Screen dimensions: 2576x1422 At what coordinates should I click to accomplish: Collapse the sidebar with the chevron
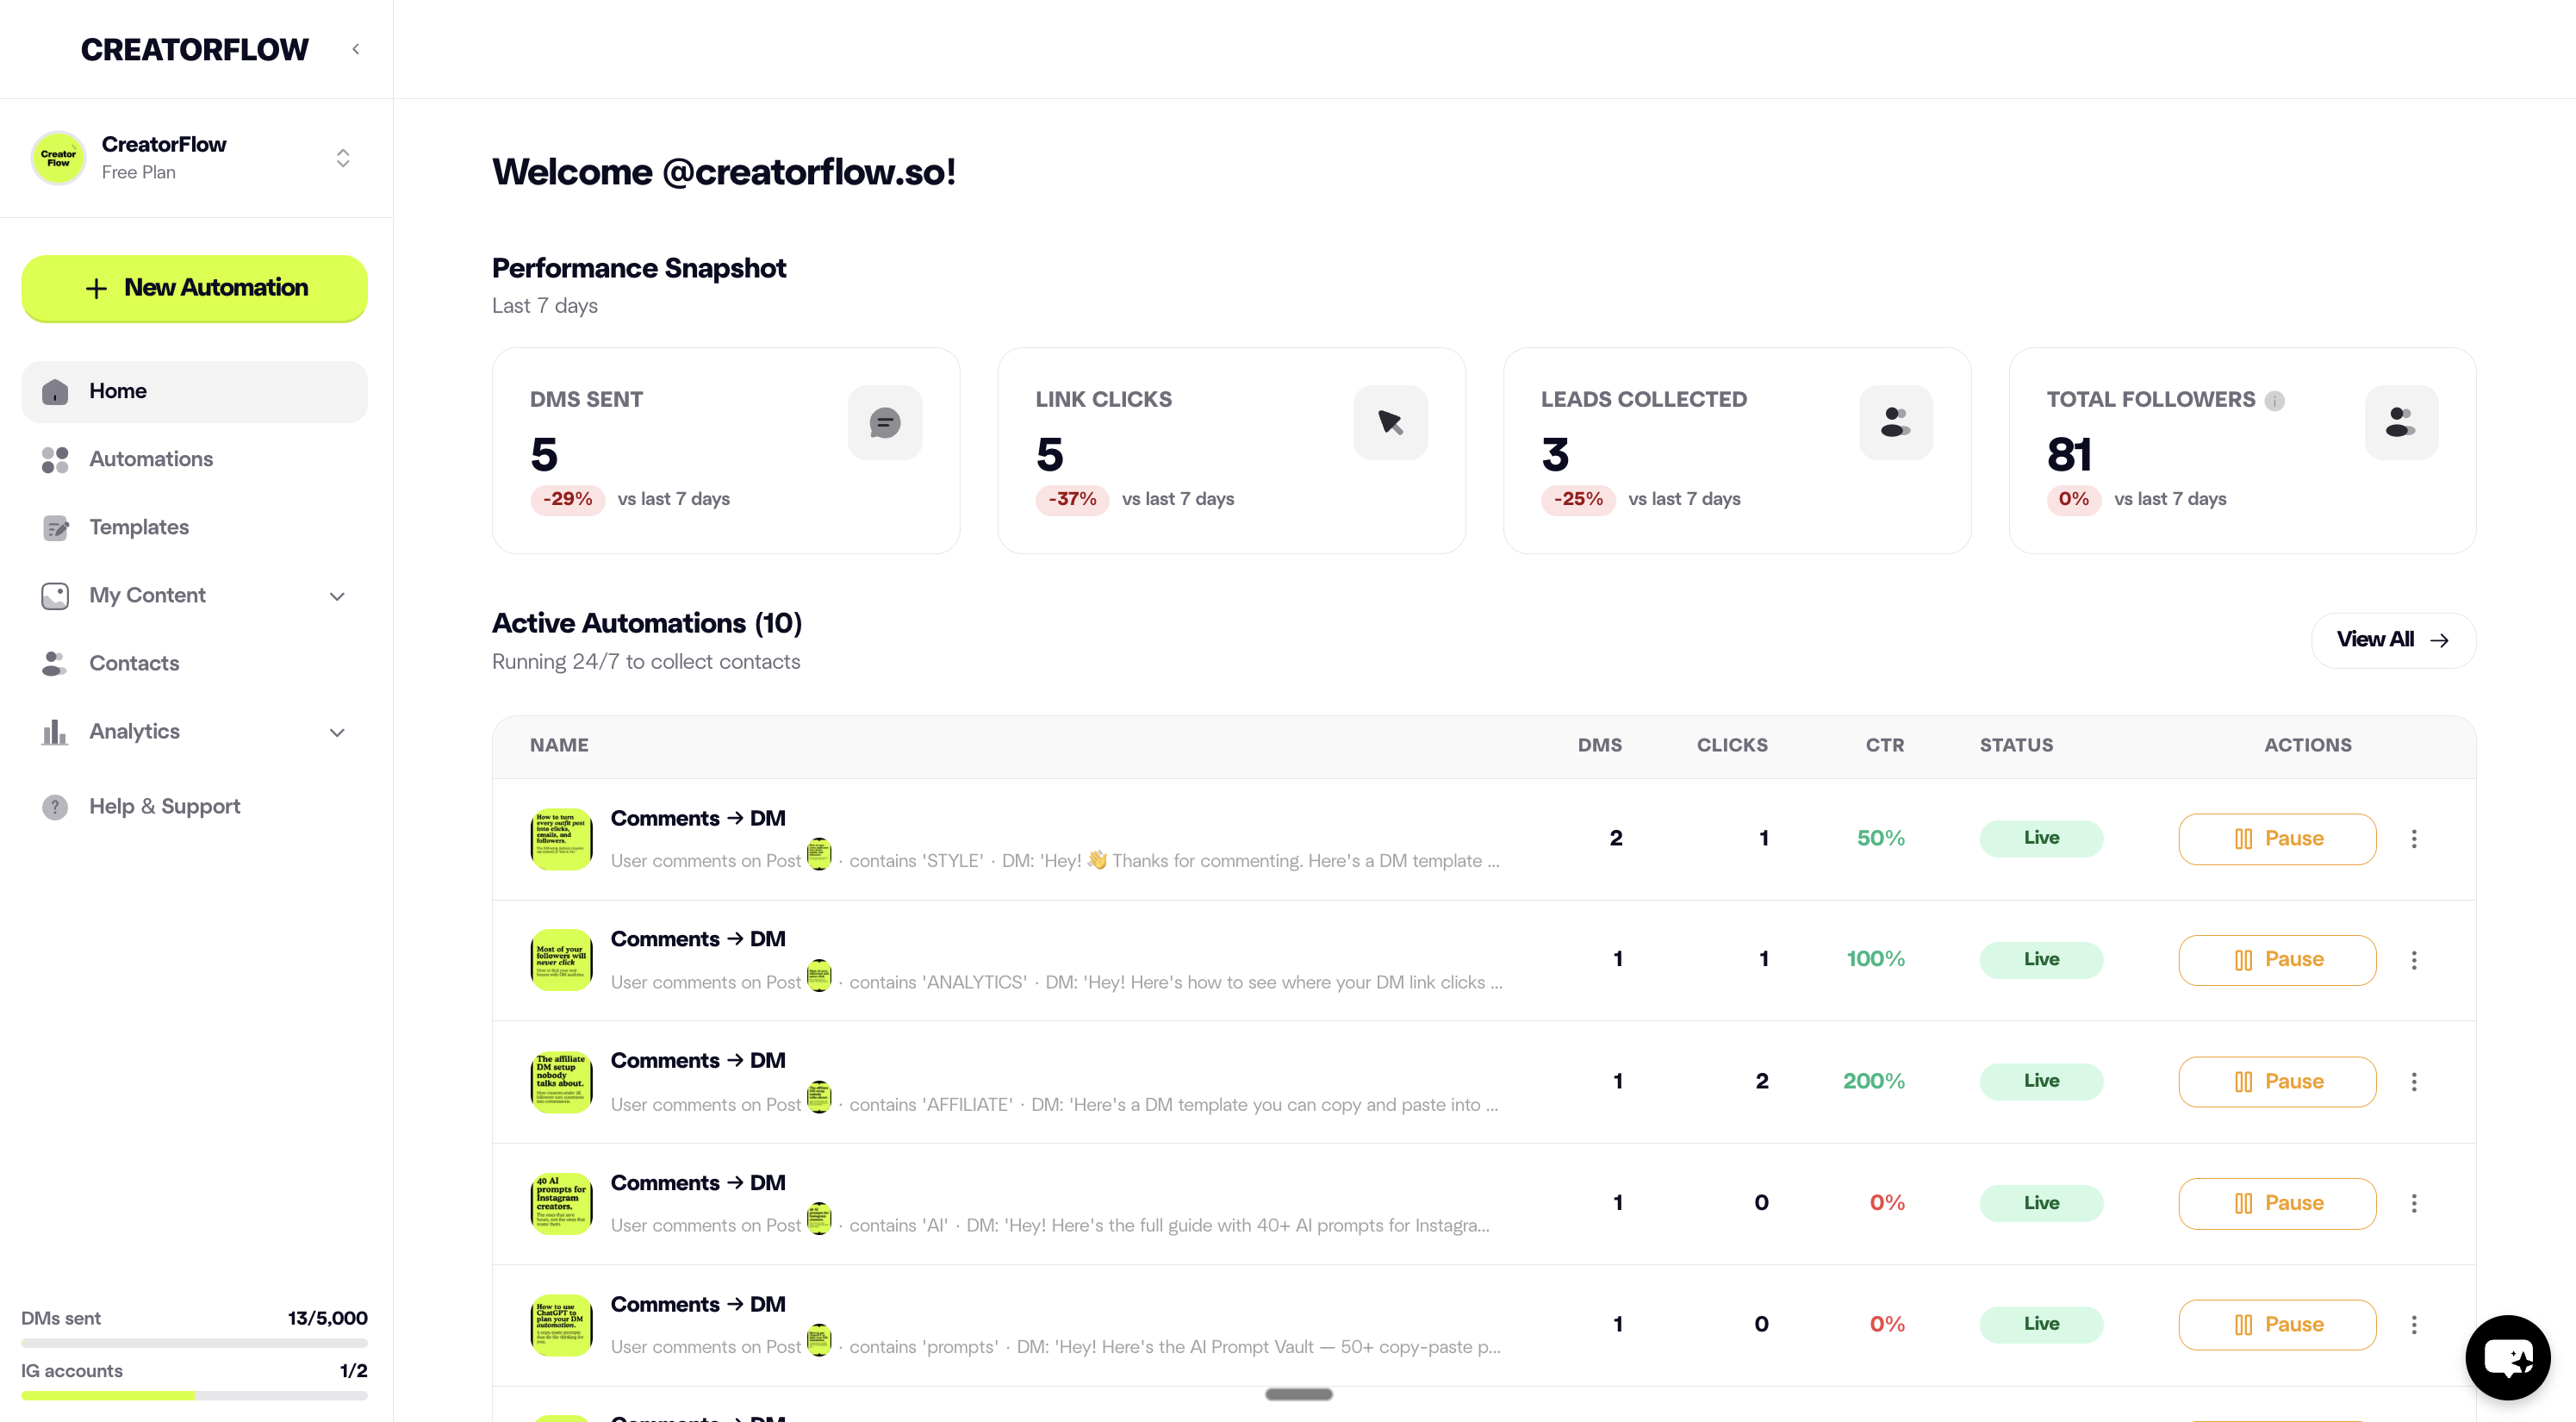click(356, 48)
